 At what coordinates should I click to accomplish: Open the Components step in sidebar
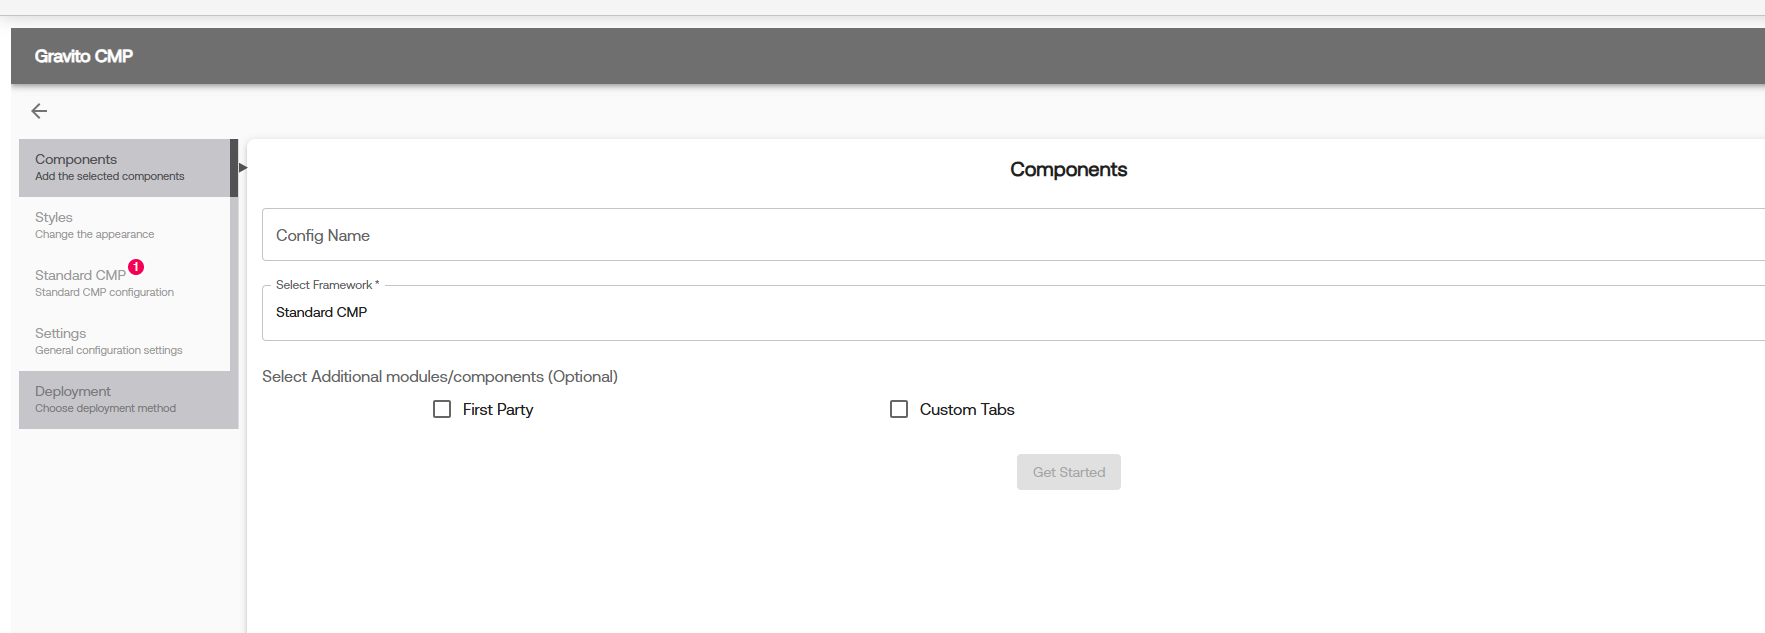click(125, 168)
